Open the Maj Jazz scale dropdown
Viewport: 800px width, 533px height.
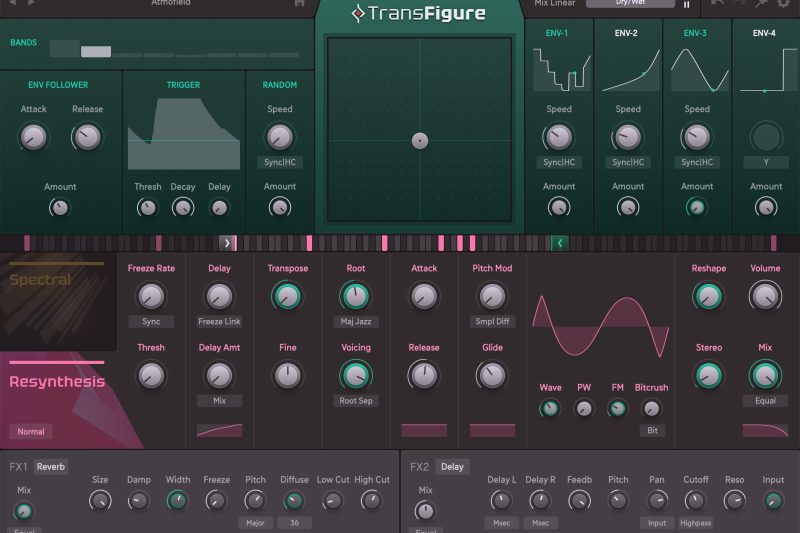click(356, 321)
